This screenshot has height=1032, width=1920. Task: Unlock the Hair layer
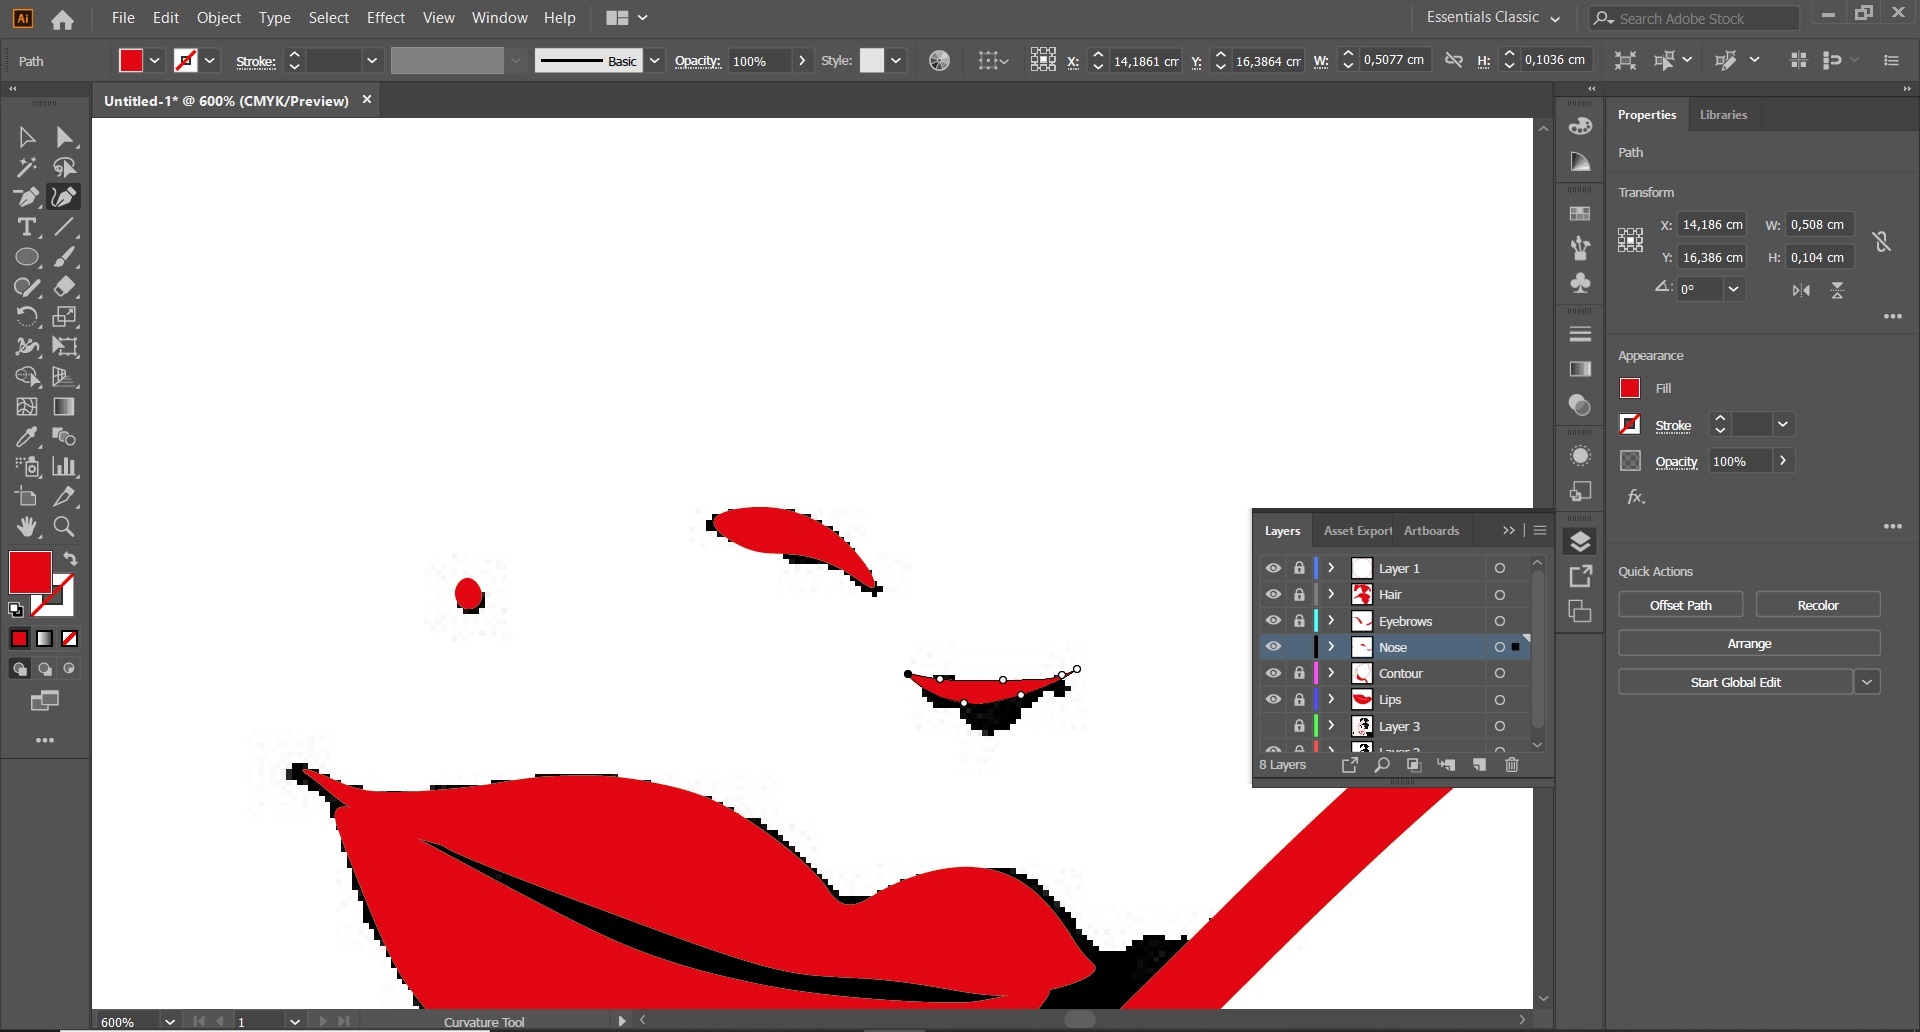coord(1299,594)
